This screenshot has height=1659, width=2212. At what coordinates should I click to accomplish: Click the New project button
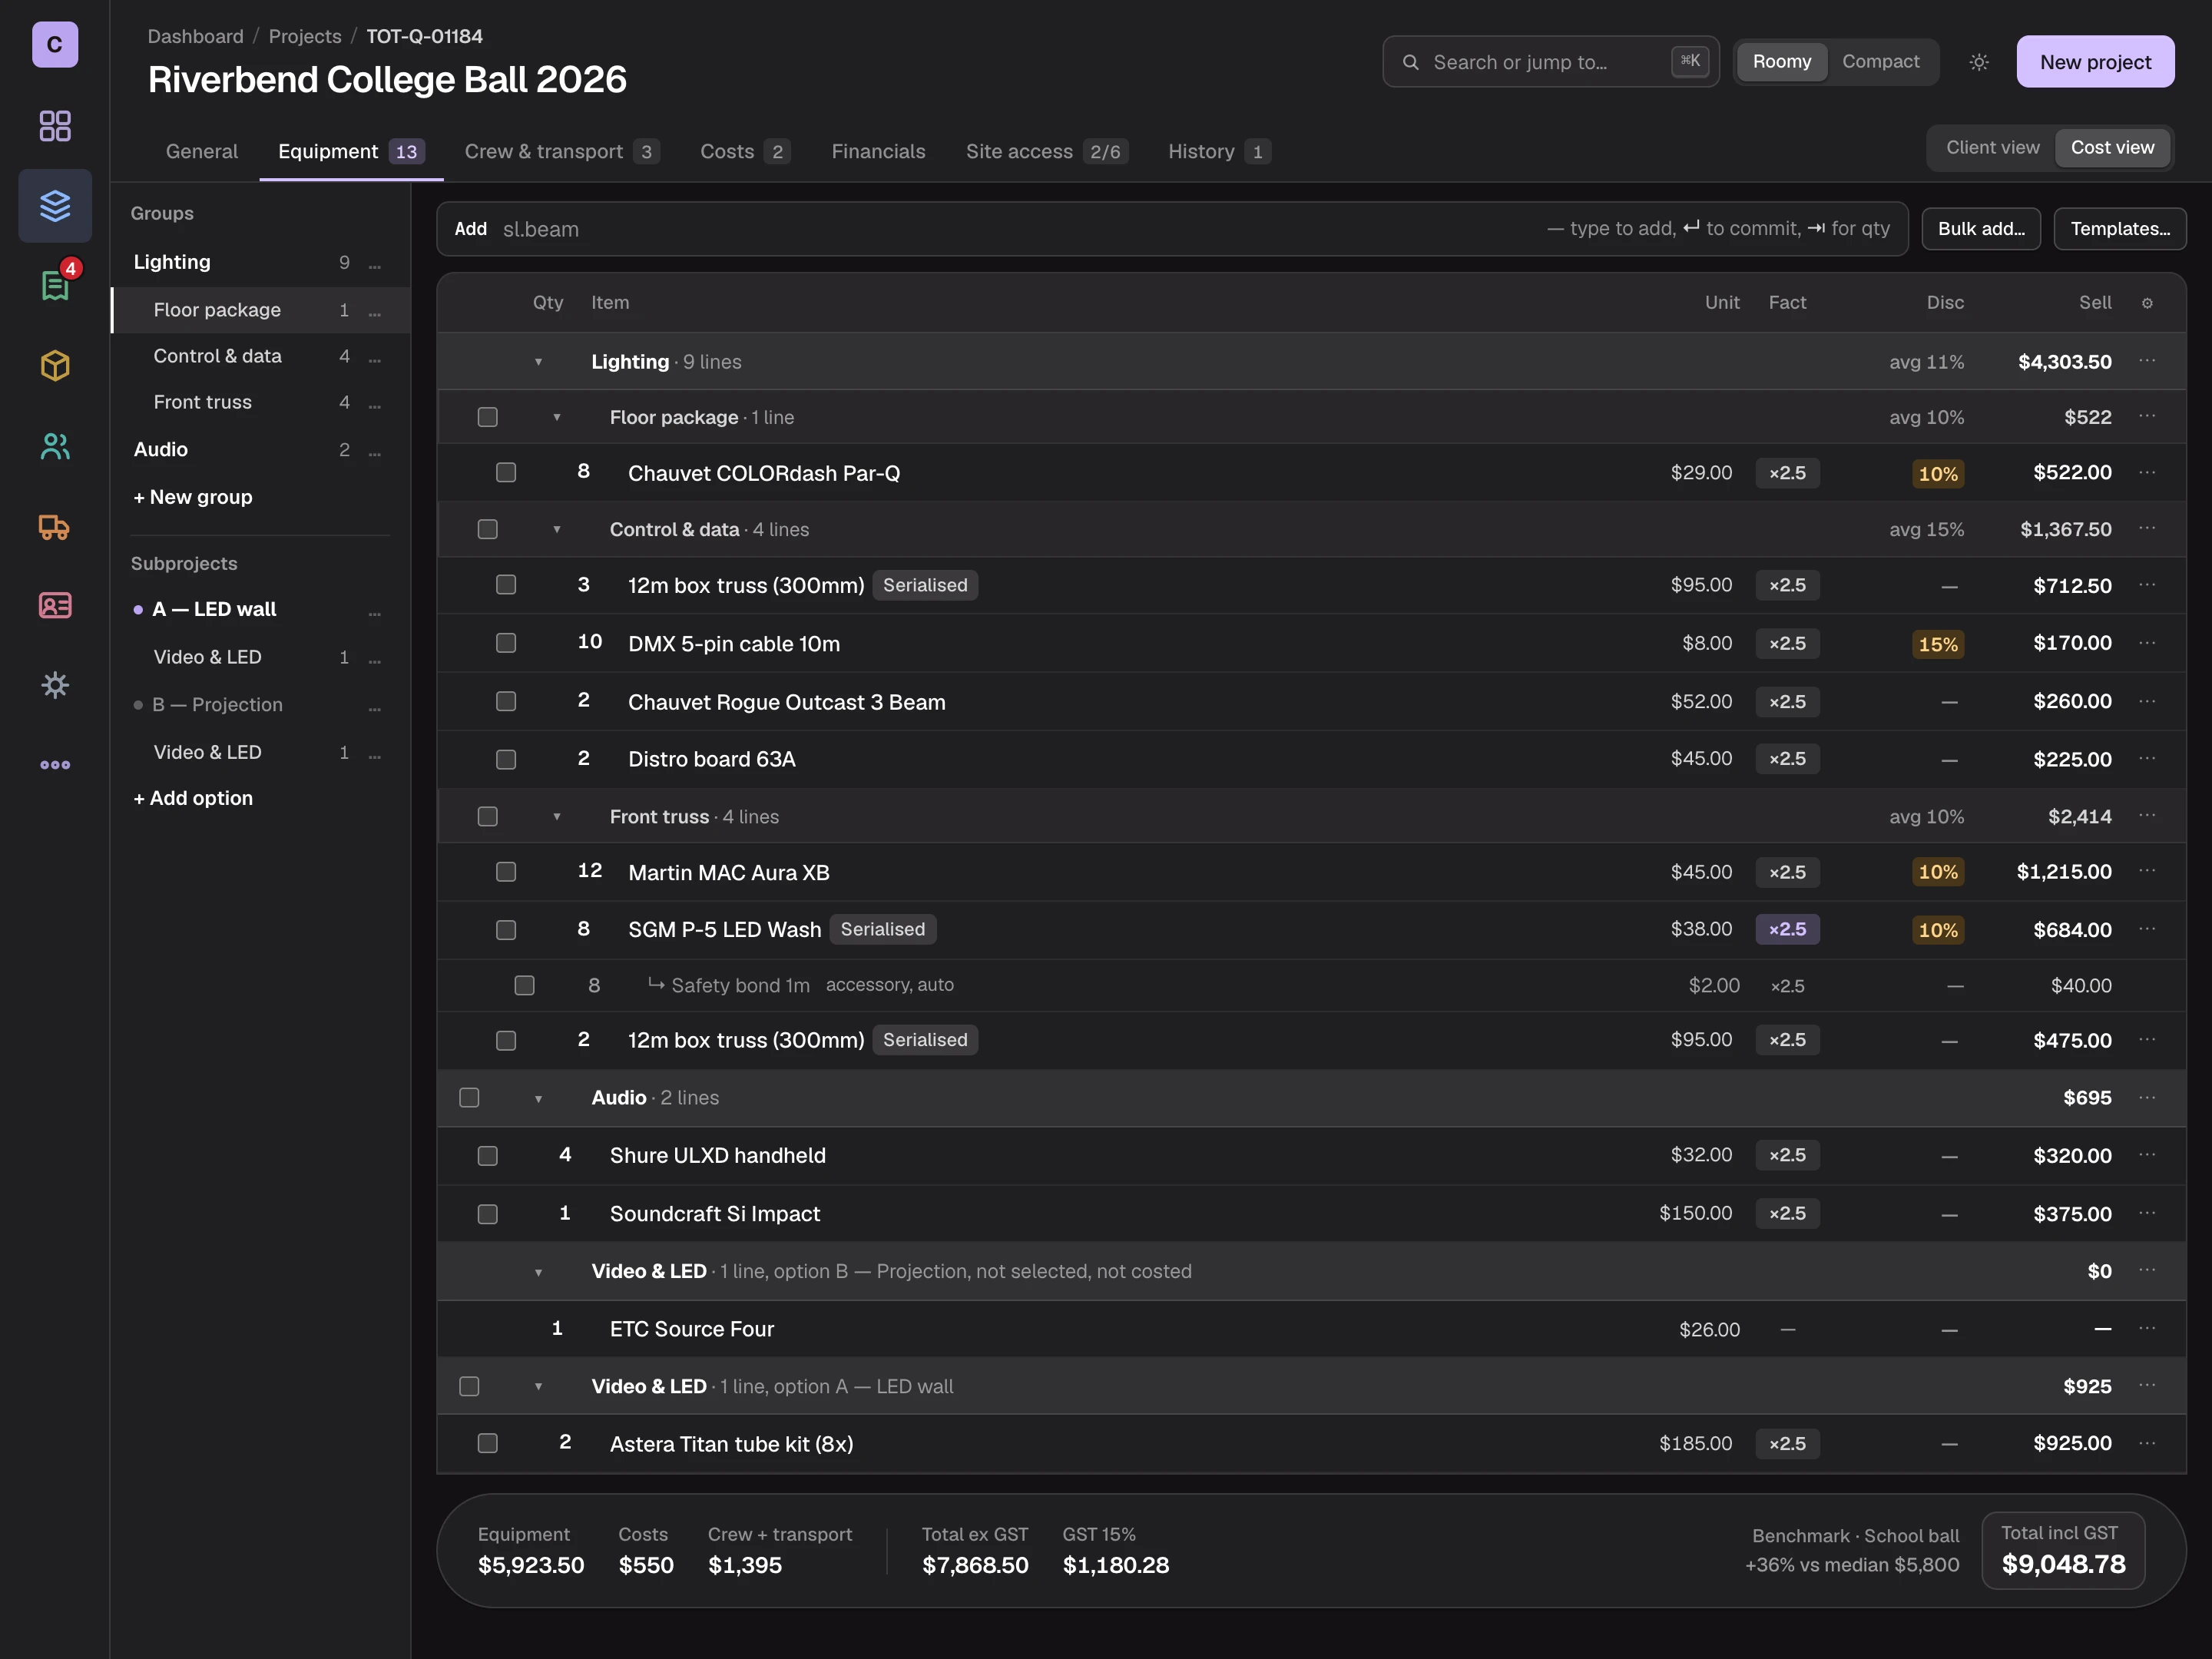pos(2095,62)
